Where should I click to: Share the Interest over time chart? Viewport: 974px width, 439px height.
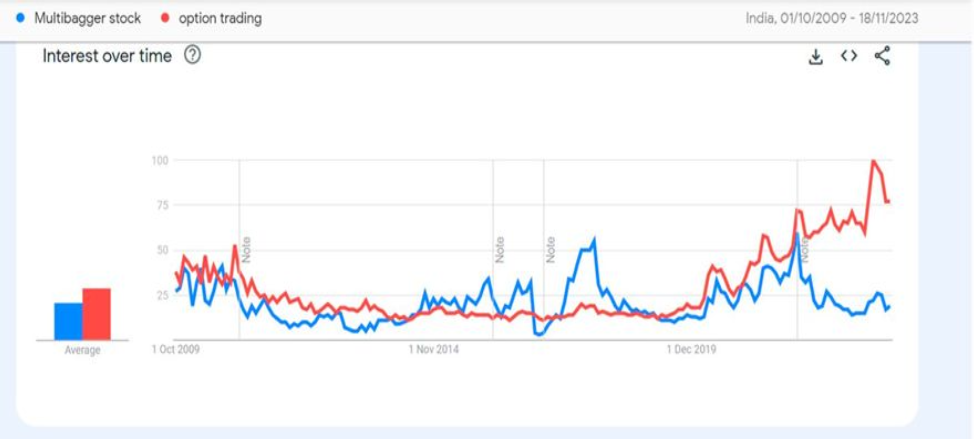point(883,56)
